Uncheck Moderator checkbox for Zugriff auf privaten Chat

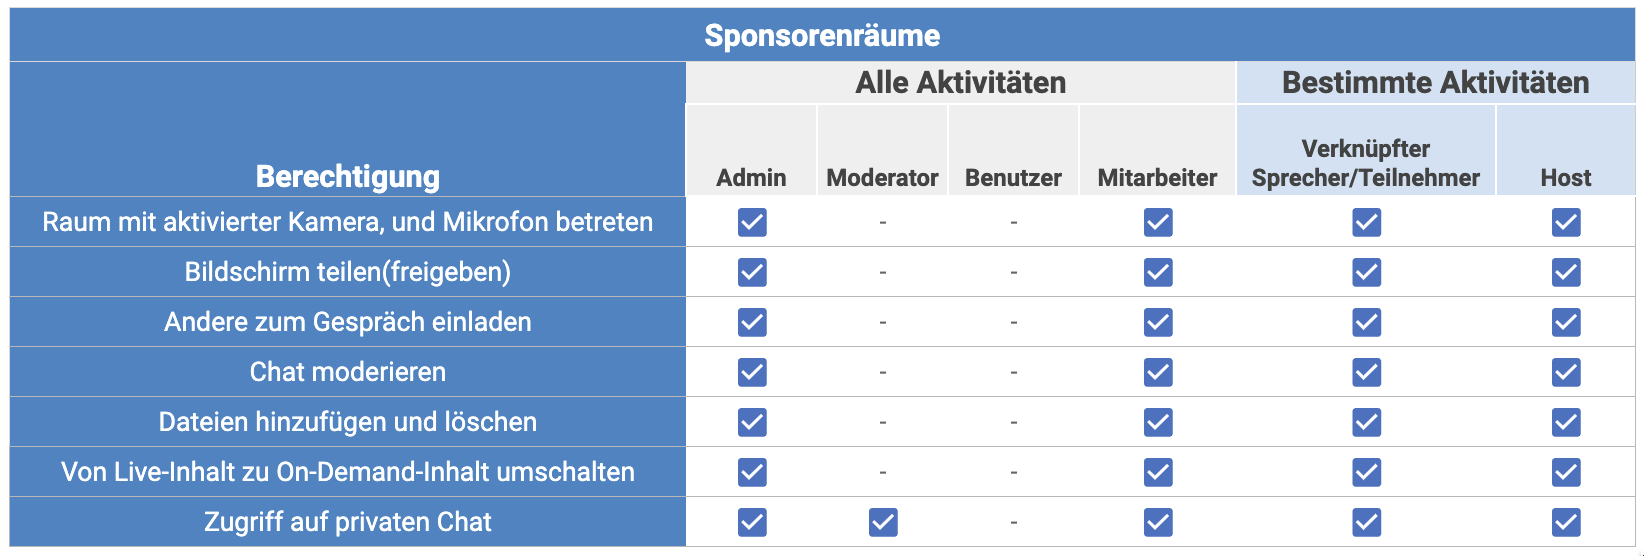tap(883, 522)
